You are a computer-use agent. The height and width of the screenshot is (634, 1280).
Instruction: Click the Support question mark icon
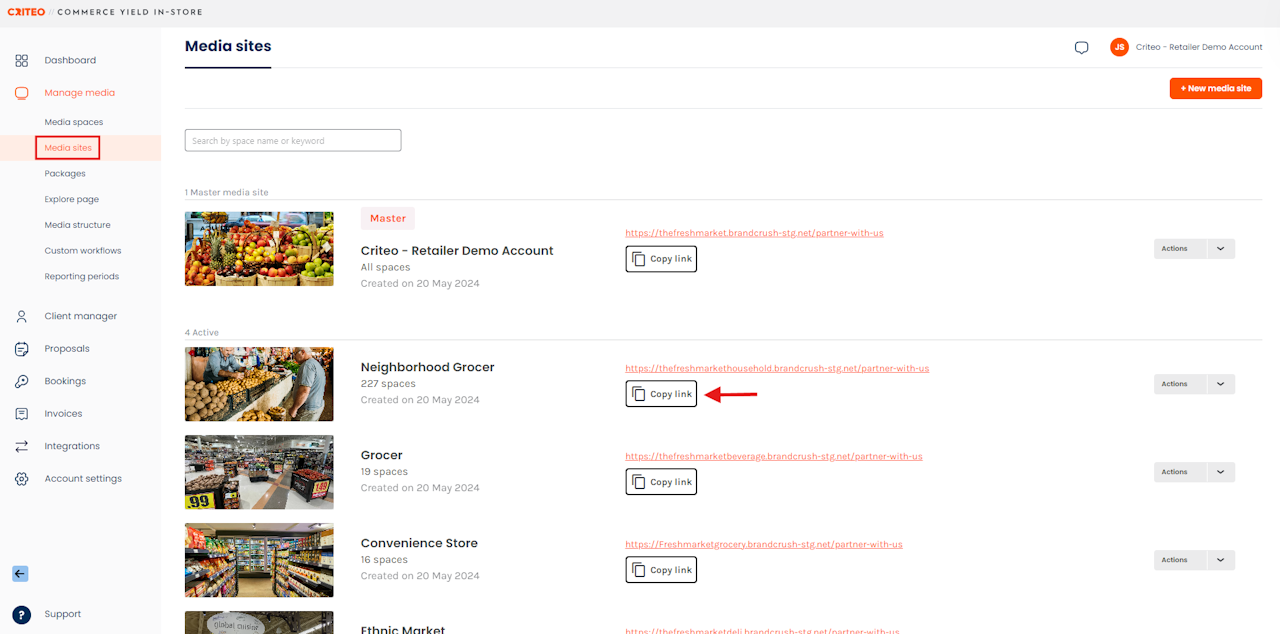point(21,614)
